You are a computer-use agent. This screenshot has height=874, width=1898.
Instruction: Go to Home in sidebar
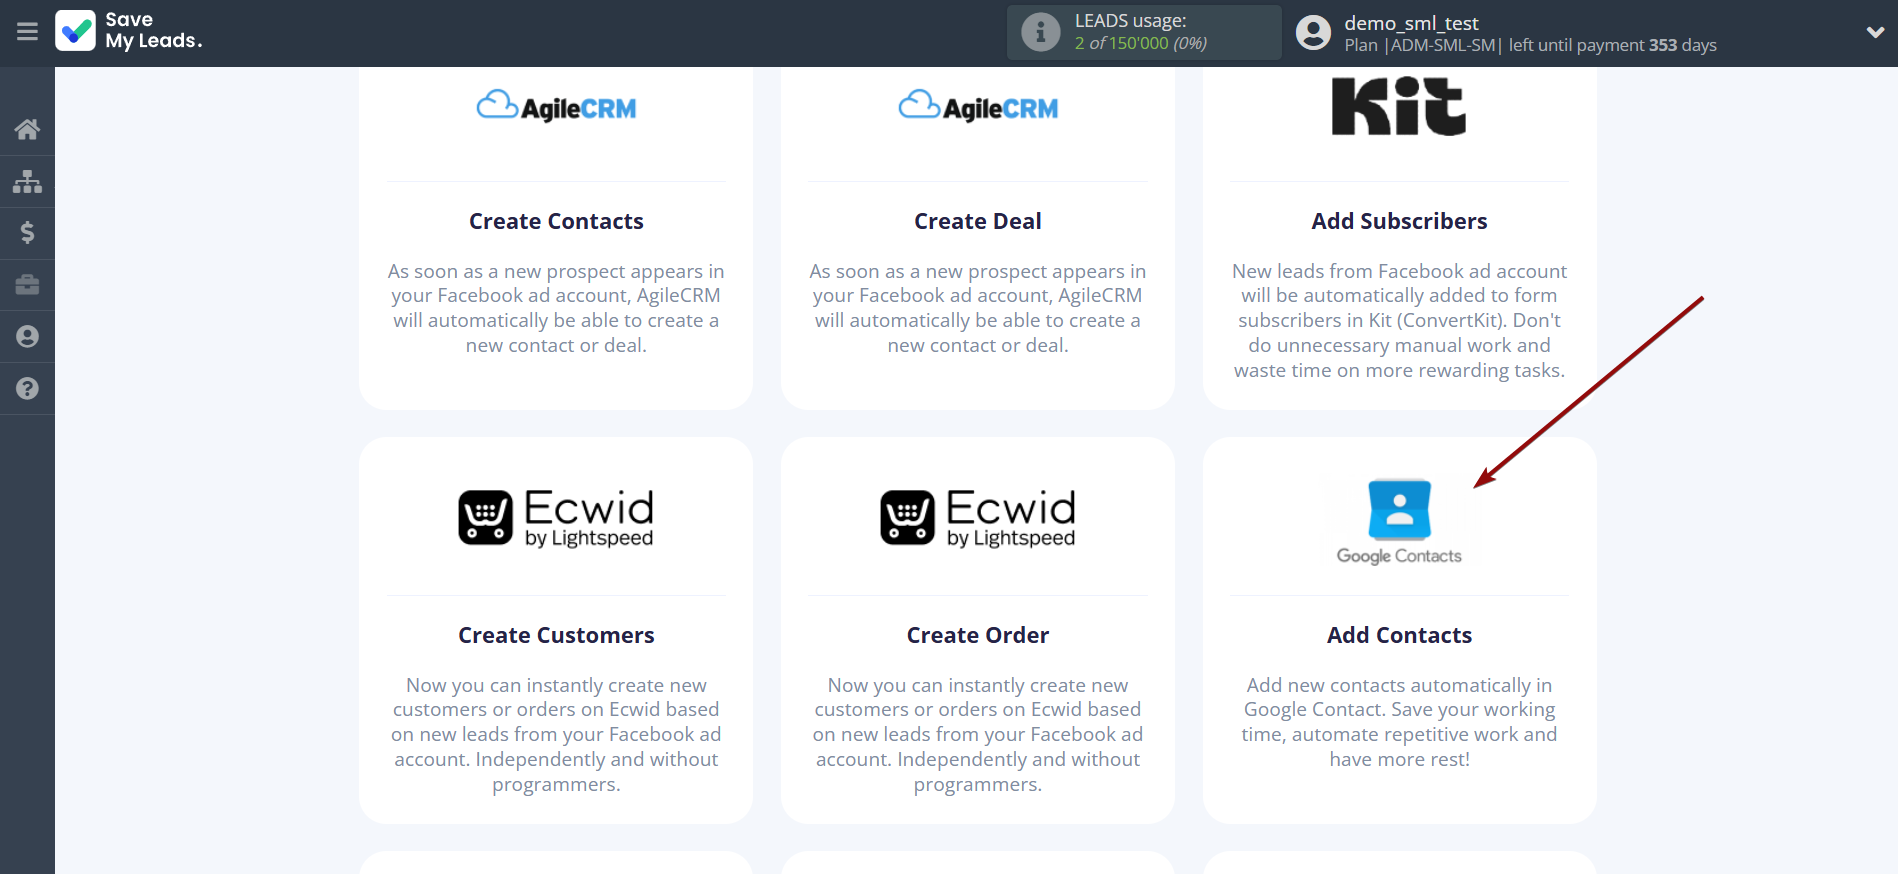click(27, 129)
